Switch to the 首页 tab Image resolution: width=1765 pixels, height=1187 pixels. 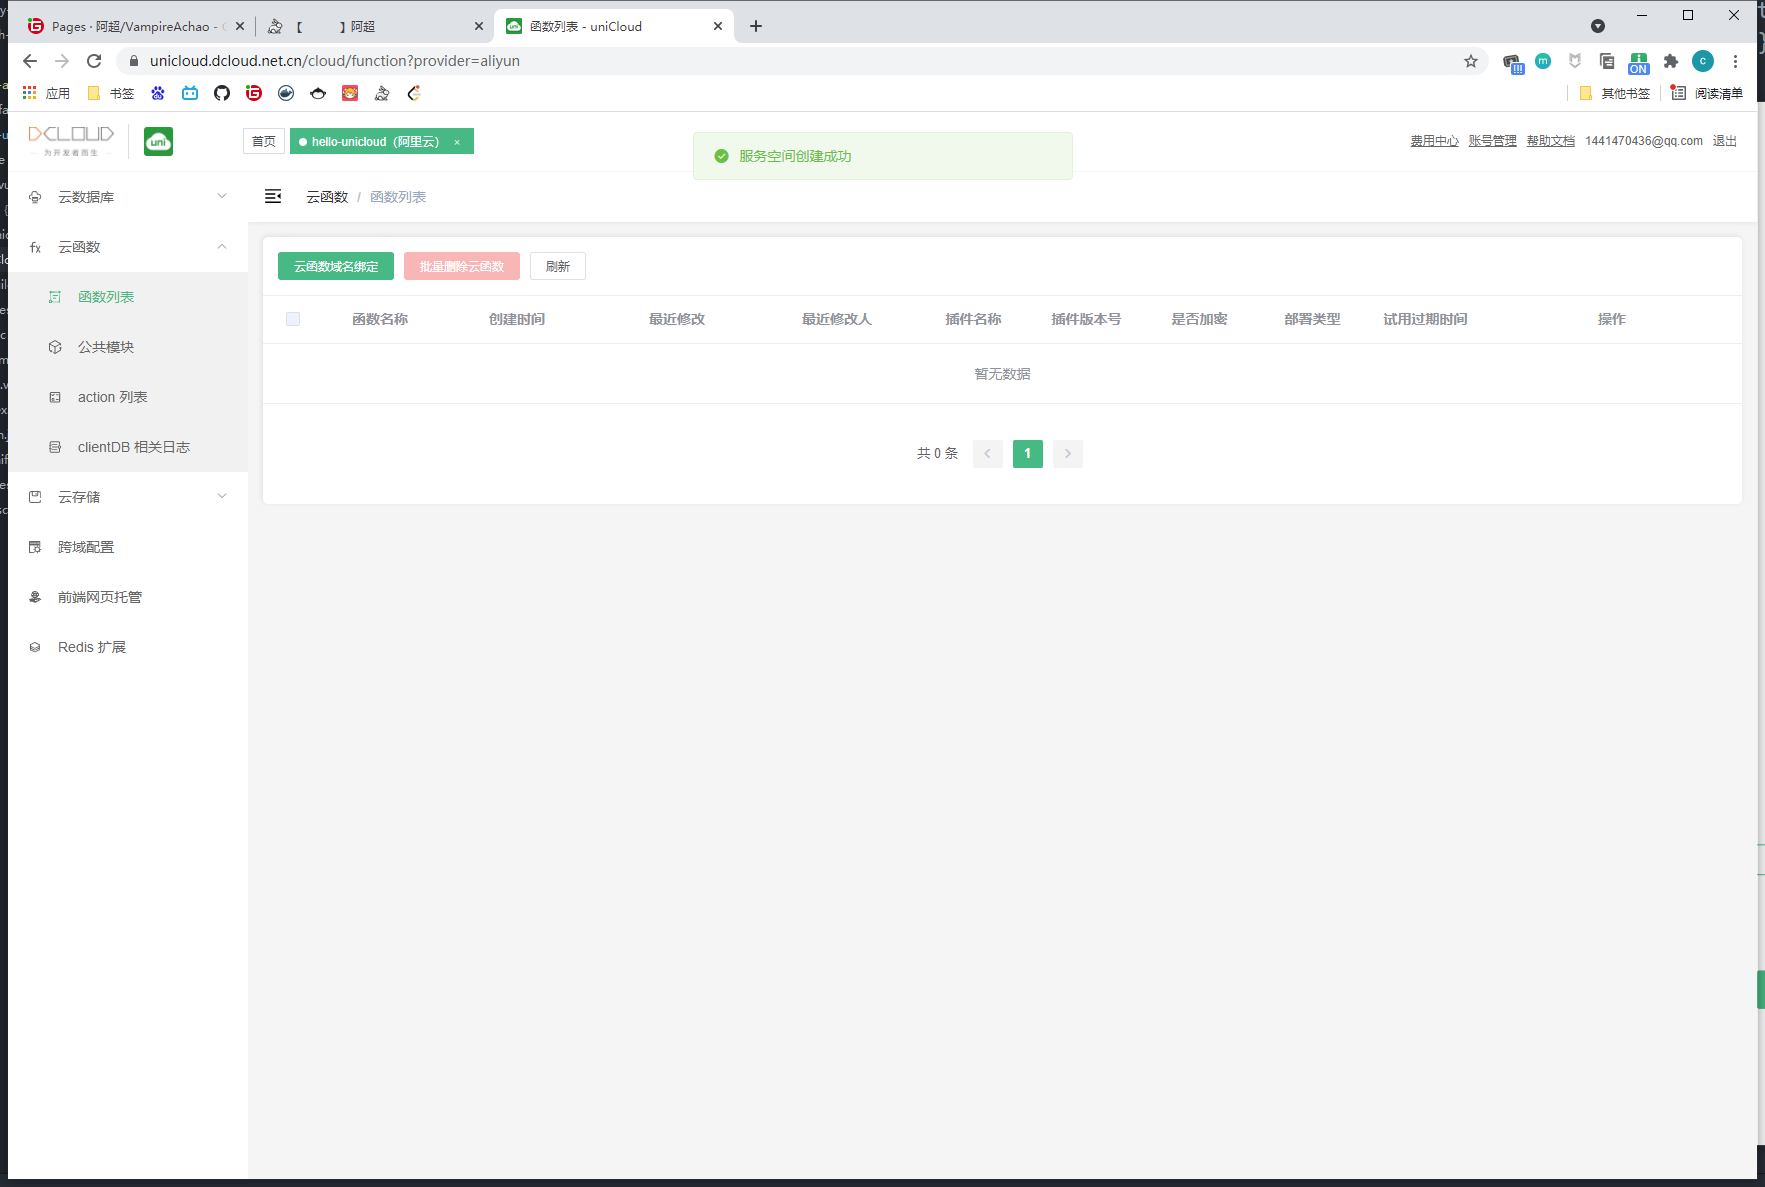click(264, 142)
